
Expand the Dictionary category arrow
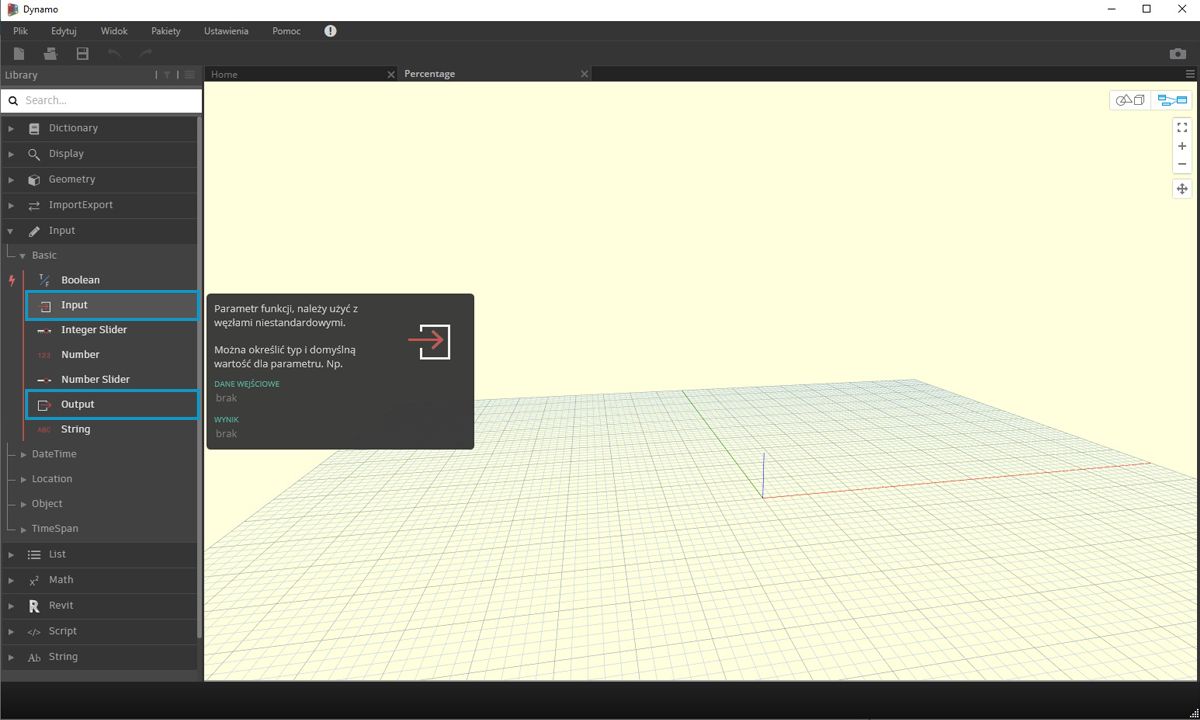click(x=11, y=128)
